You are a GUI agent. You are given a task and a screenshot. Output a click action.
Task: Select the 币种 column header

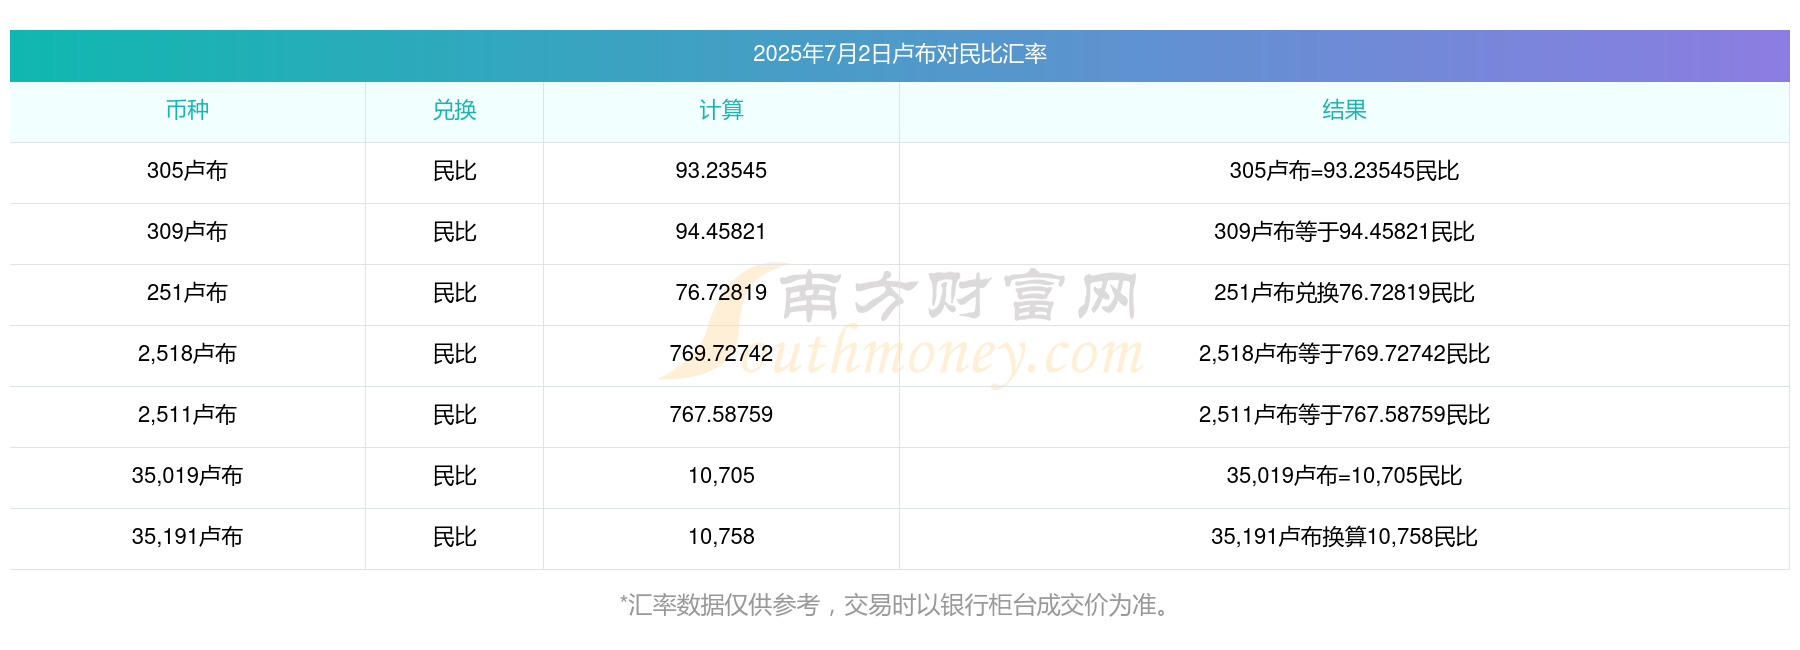tap(187, 110)
